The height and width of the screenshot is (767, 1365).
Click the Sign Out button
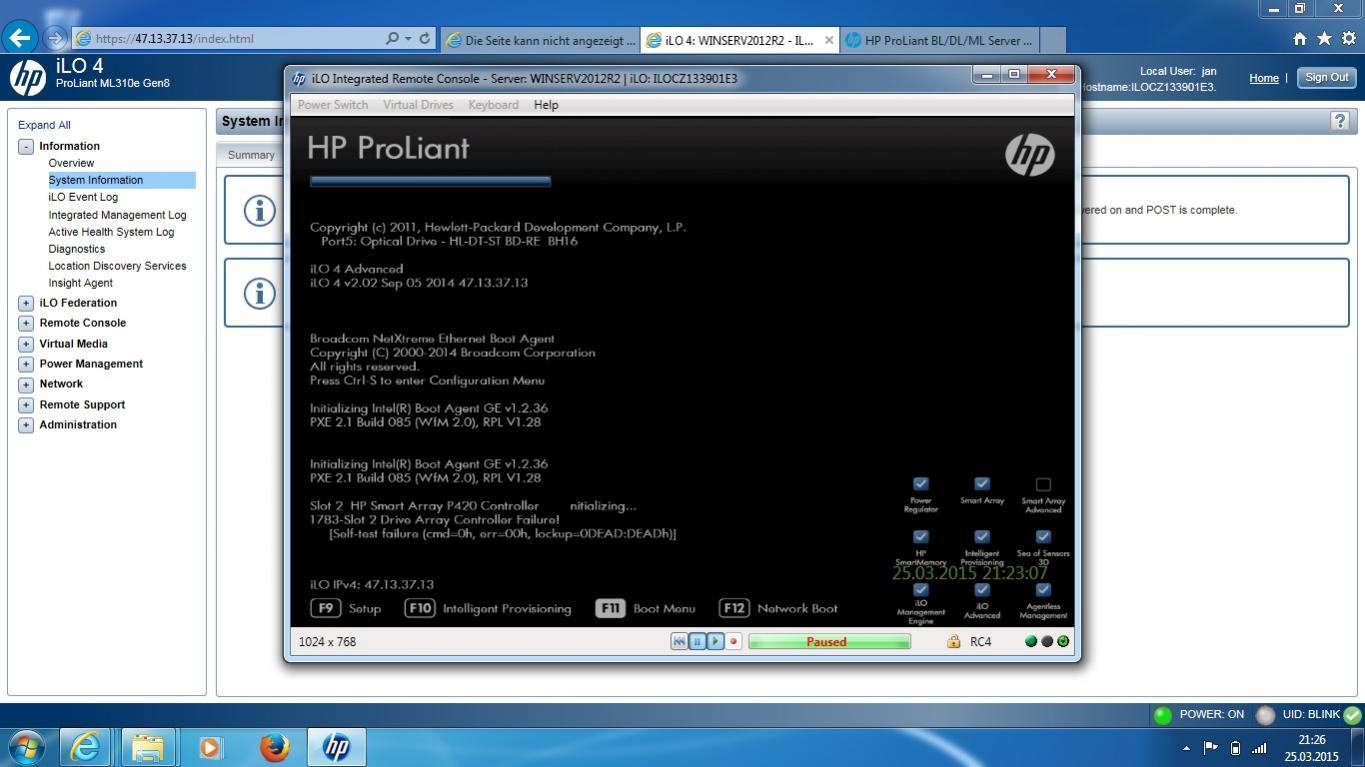click(x=1326, y=77)
